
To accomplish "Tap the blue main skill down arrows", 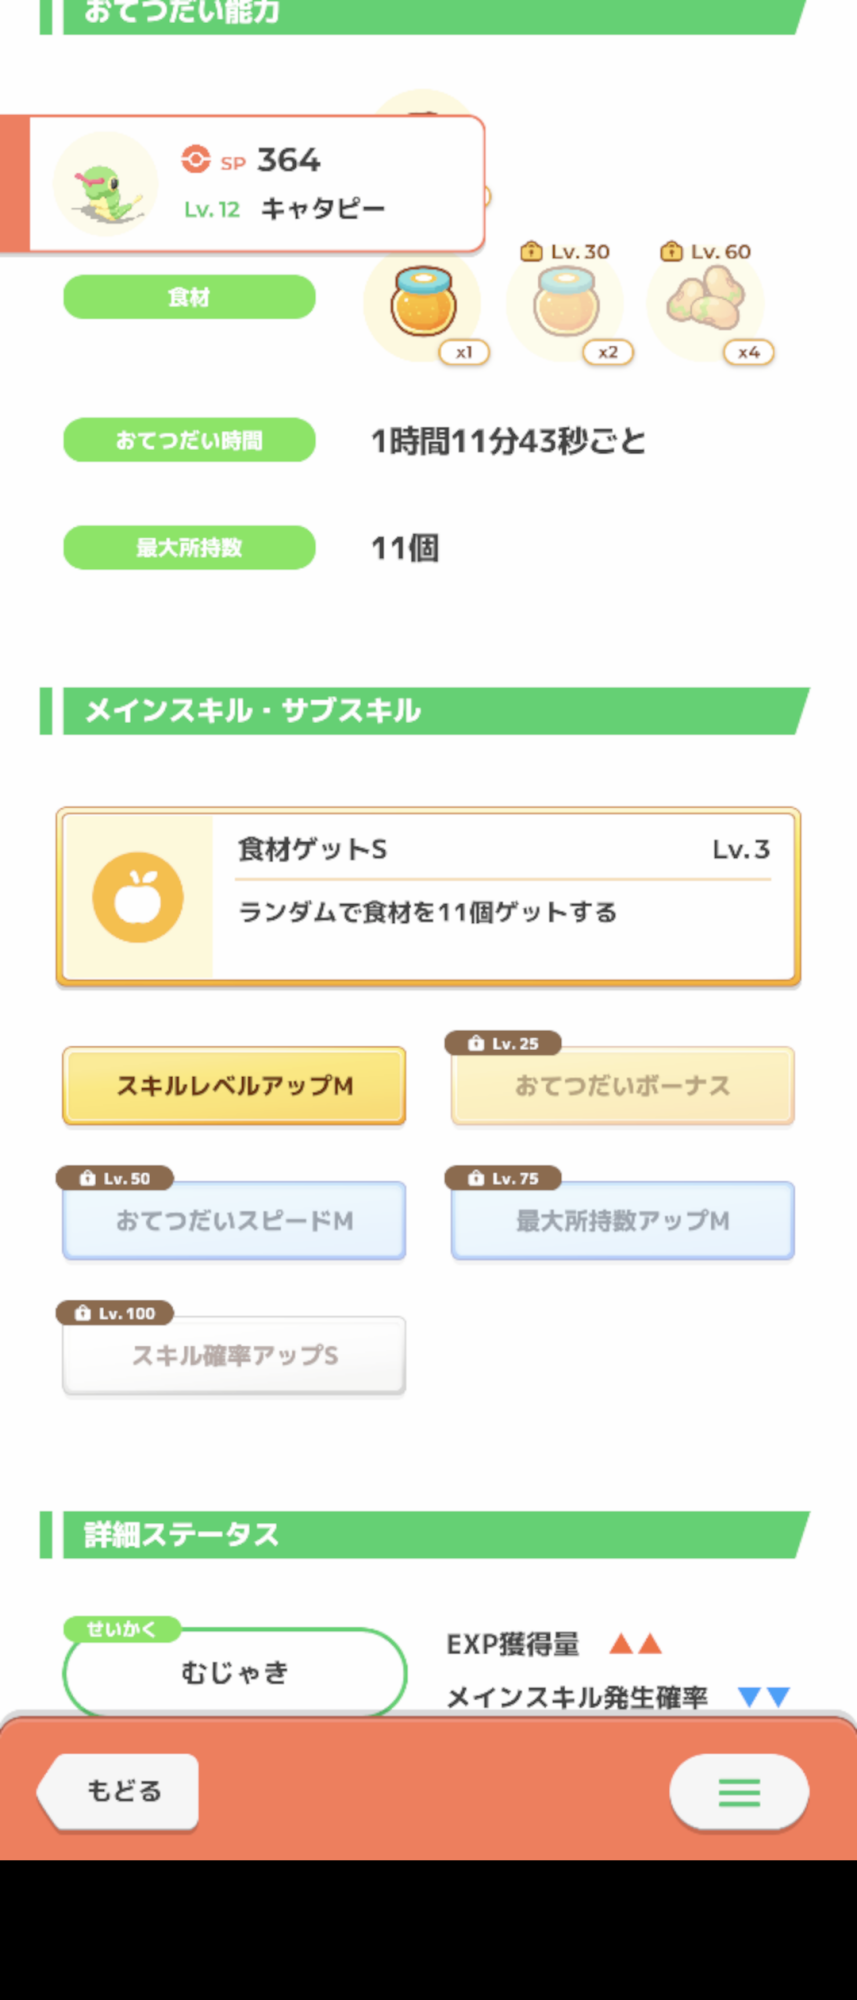I will point(764,1696).
